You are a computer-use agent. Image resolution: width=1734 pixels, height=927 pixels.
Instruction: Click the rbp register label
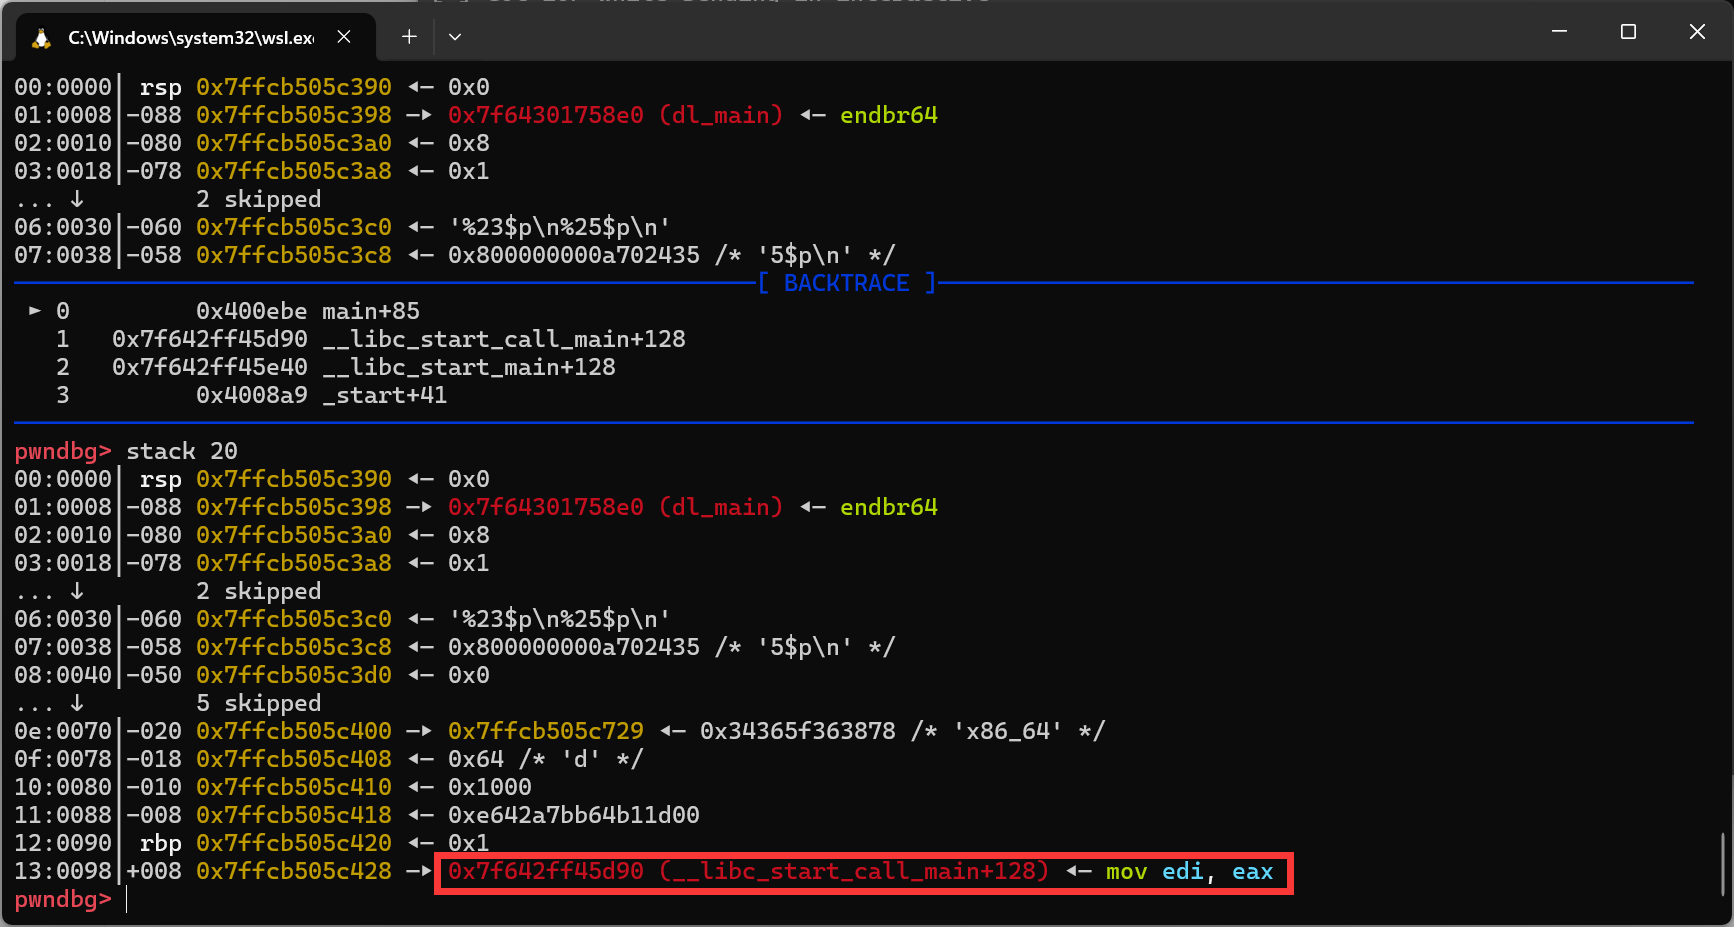(160, 844)
